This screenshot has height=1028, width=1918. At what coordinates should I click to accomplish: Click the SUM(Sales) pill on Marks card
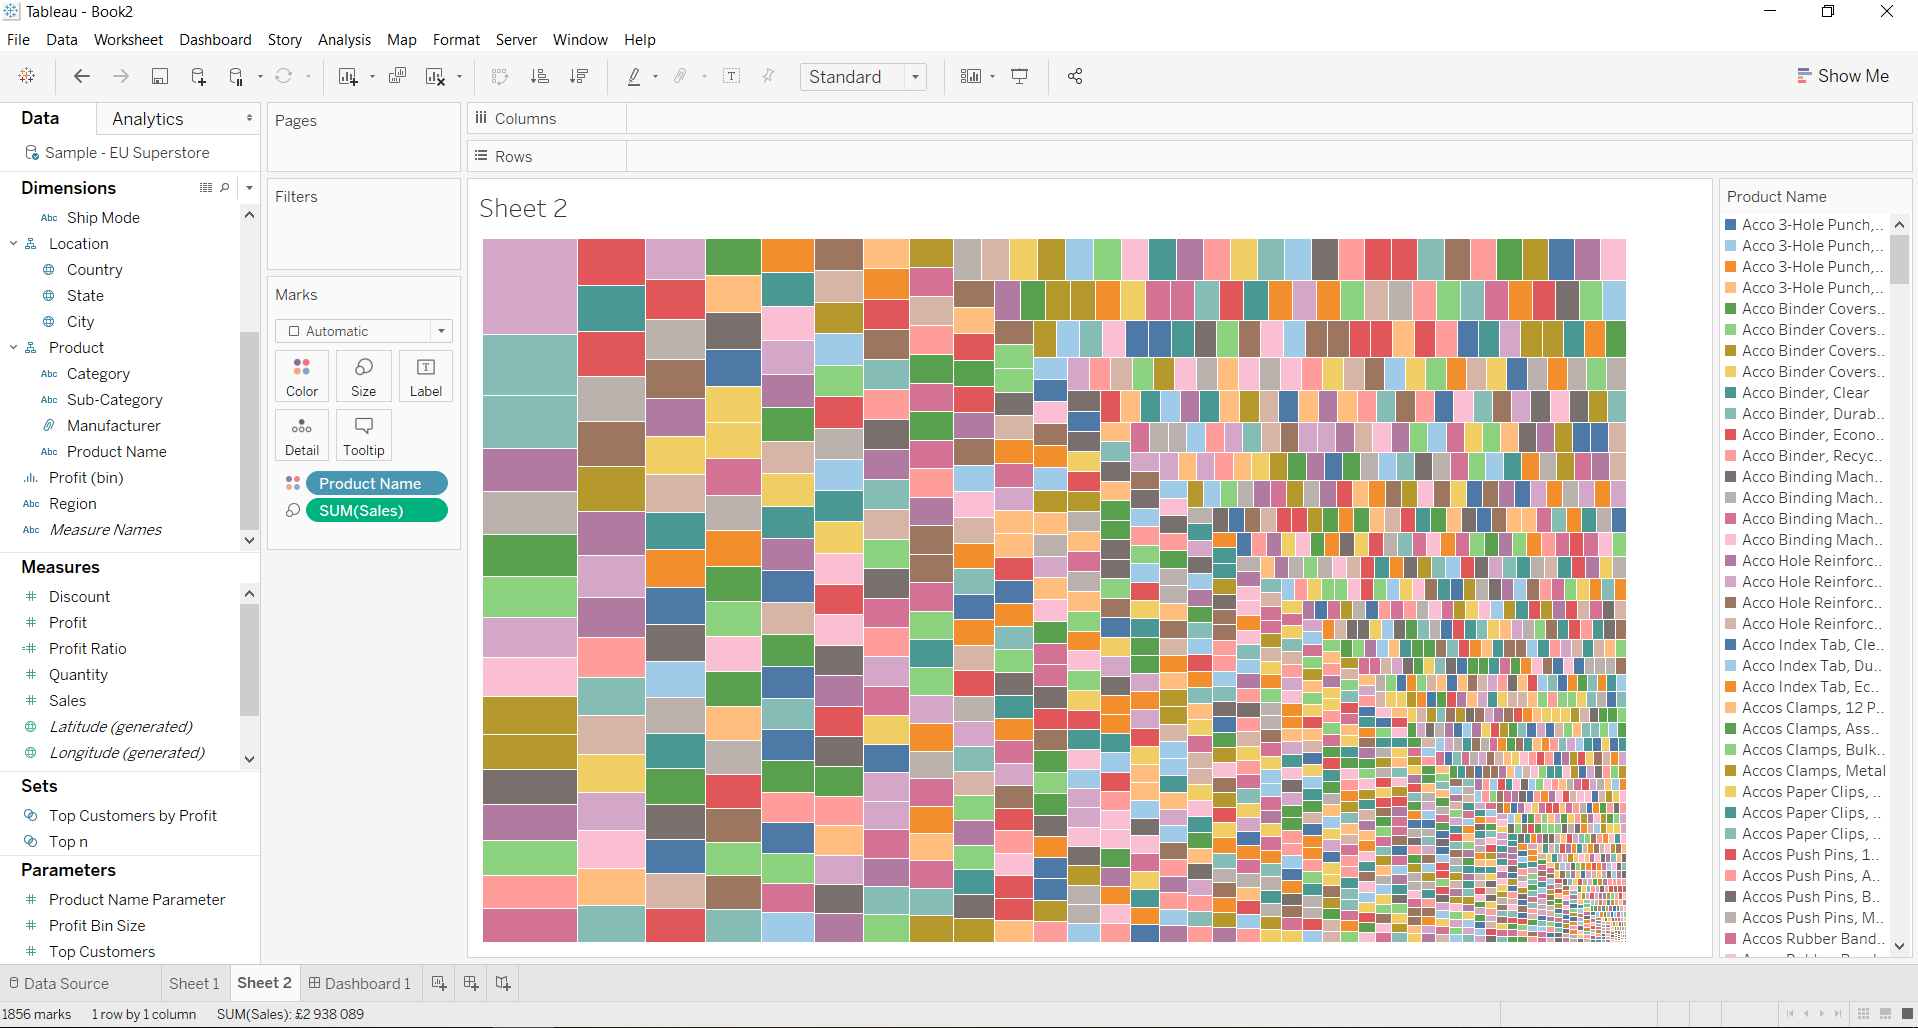point(376,510)
